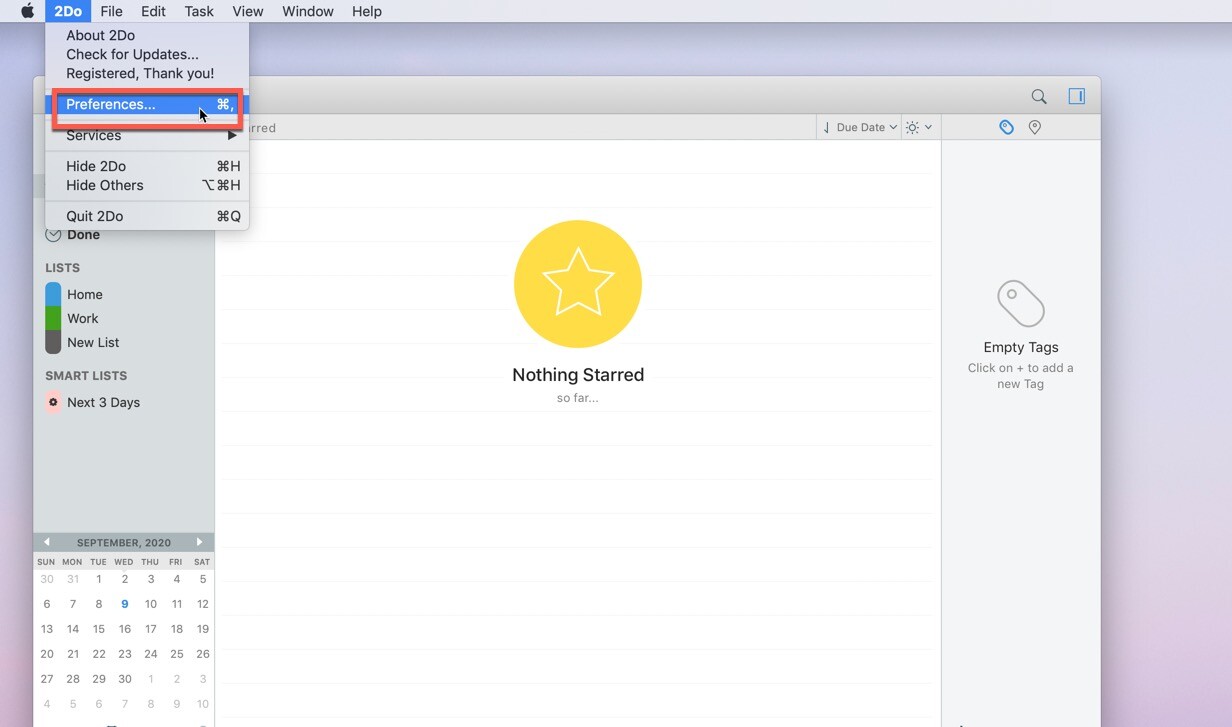Choose Hide Others
Screen dimensions: 1232x727
tap(147, 185)
